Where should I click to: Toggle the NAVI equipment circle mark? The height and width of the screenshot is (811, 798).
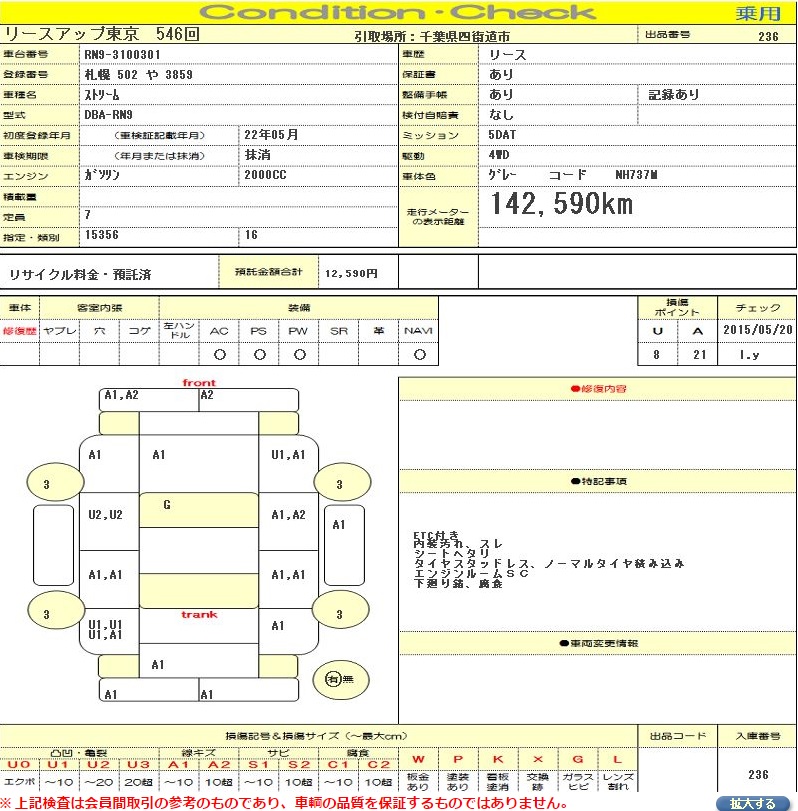(419, 354)
